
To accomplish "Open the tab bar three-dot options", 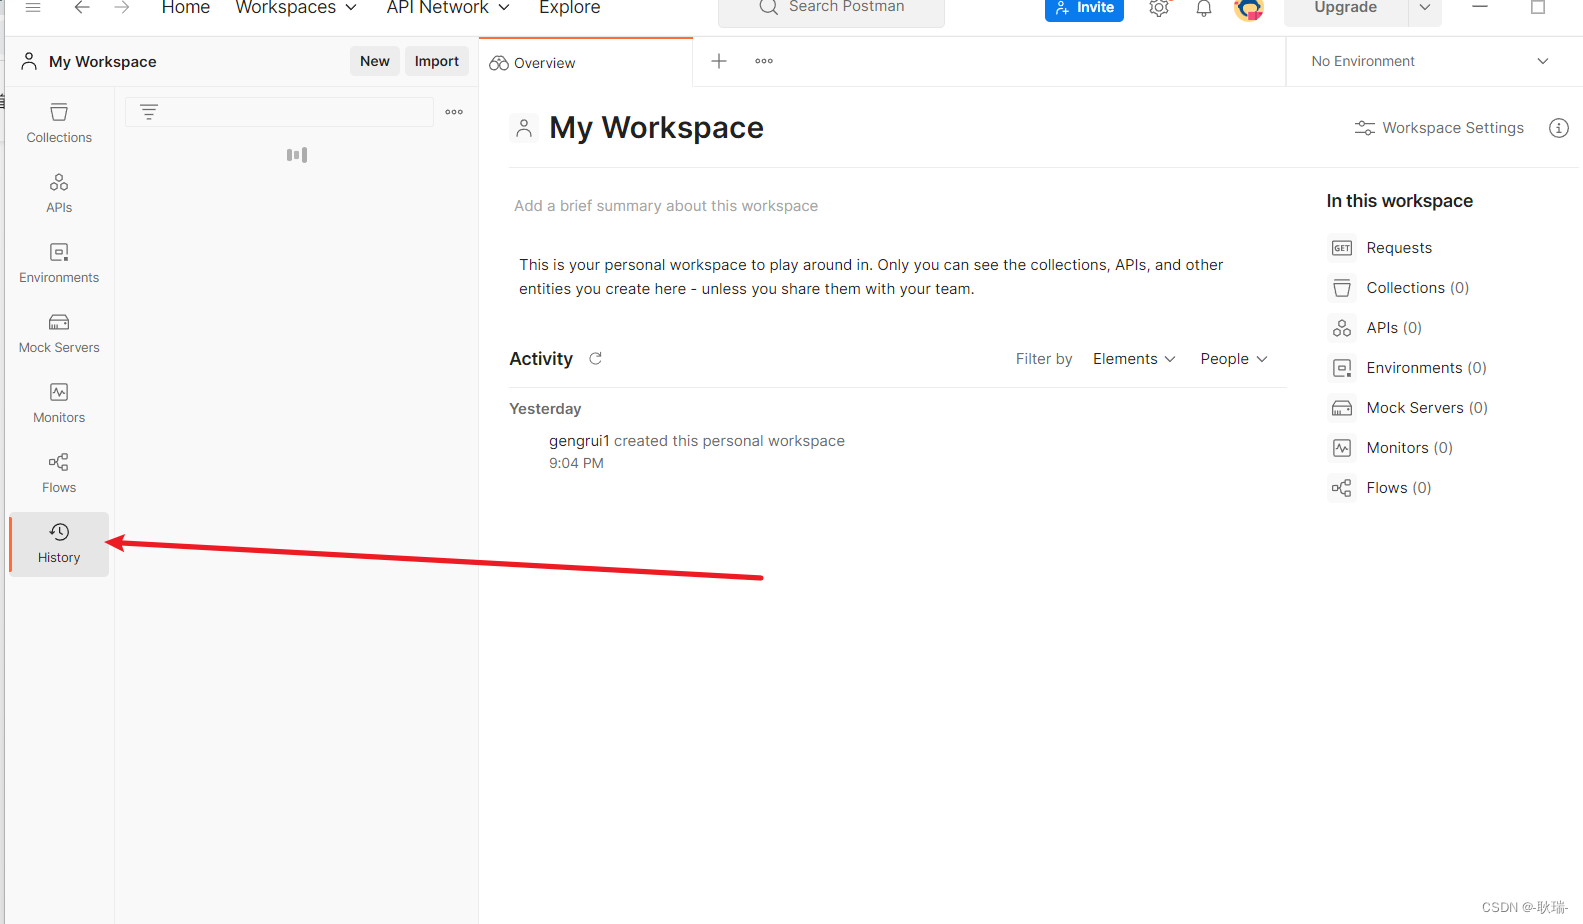I will tap(764, 61).
